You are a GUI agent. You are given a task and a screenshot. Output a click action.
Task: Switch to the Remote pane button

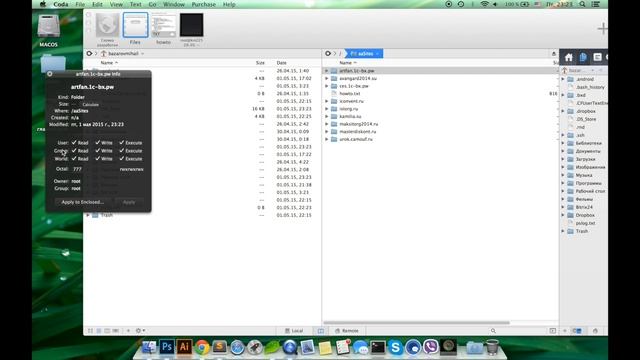(x=347, y=331)
